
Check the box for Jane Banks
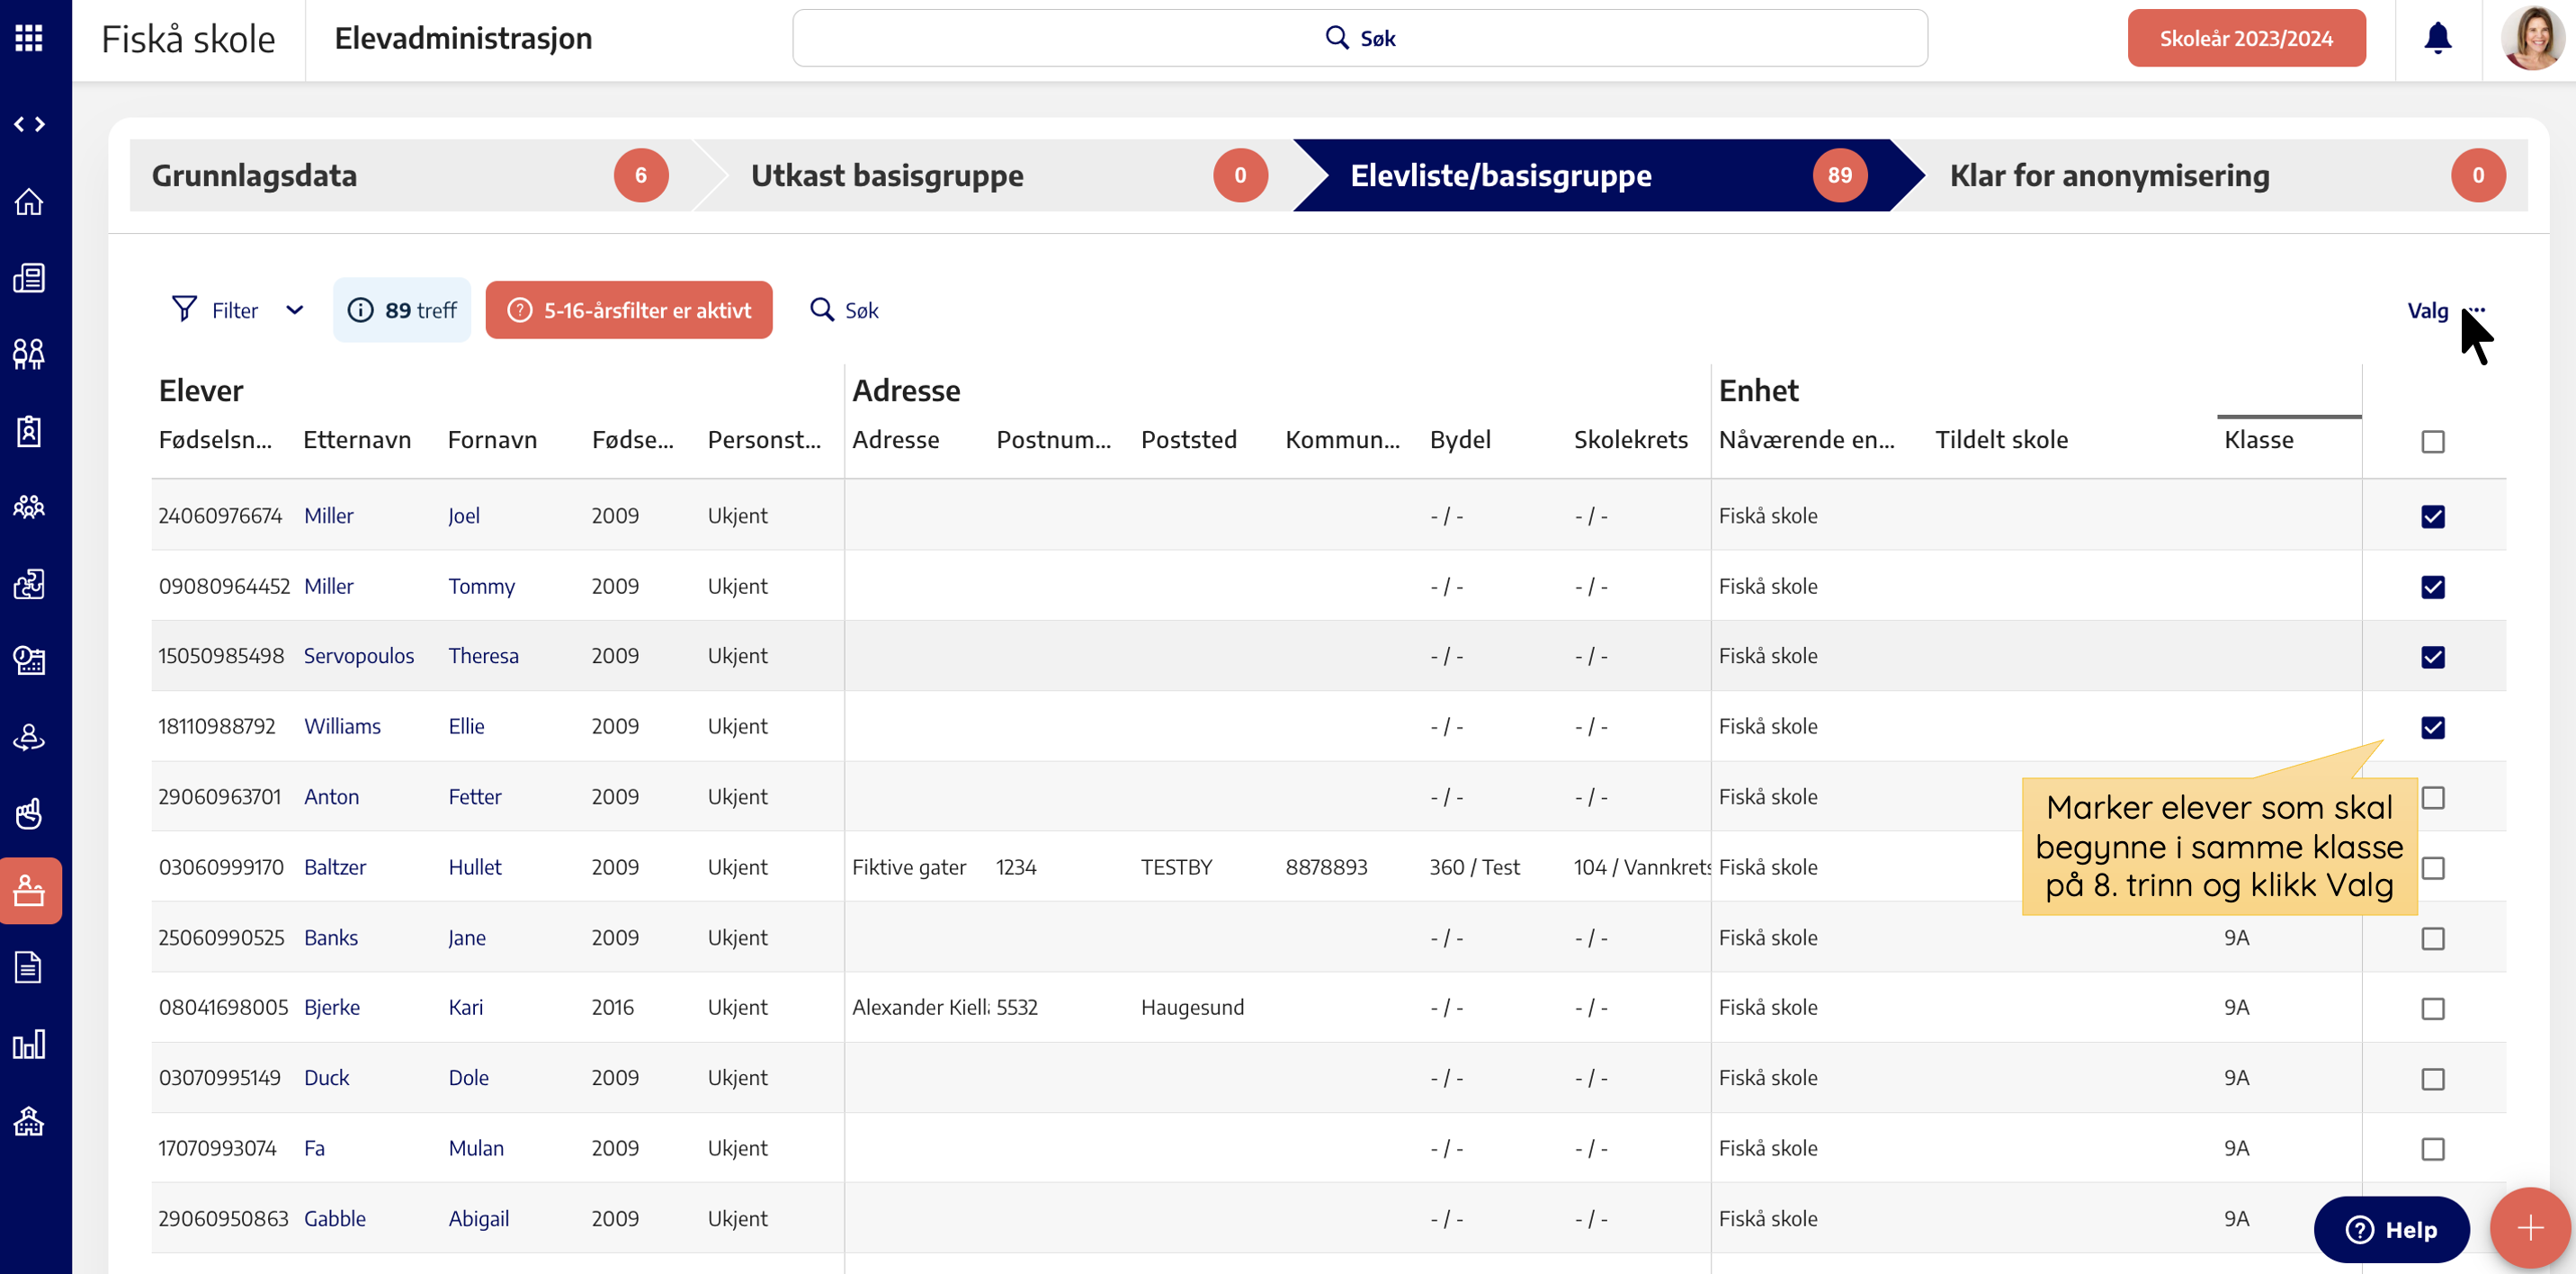tap(2432, 938)
